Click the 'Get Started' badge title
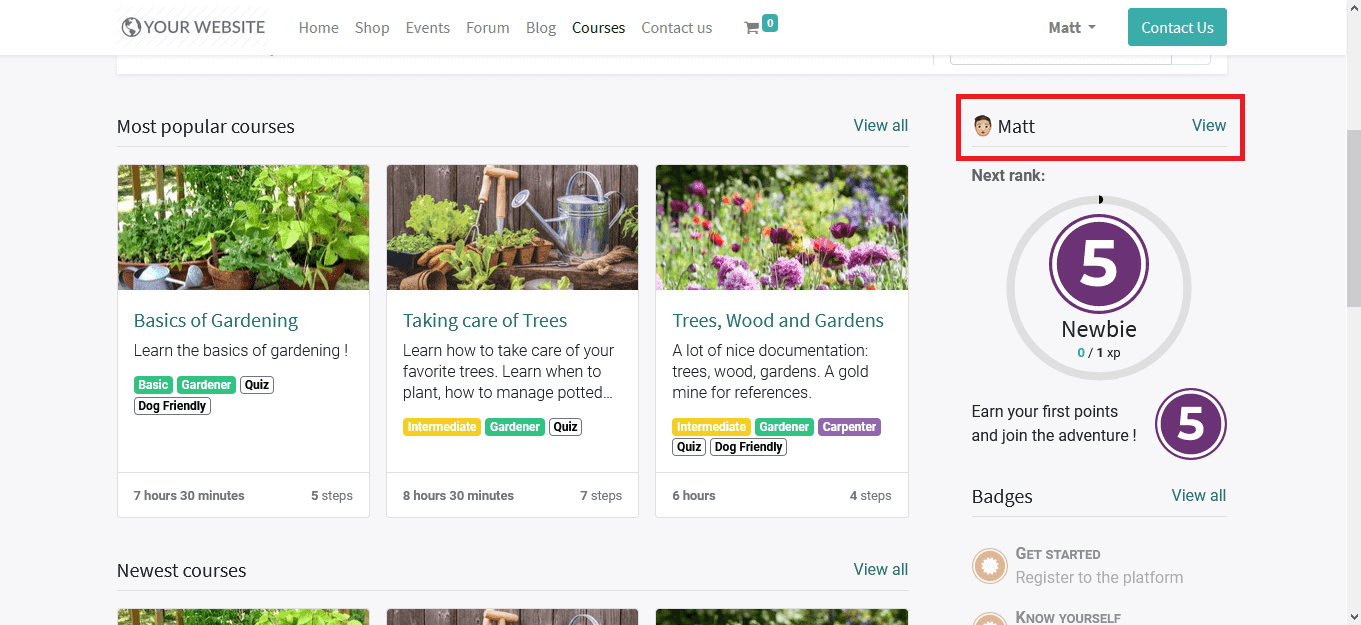 pyautogui.click(x=1058, y=553)
